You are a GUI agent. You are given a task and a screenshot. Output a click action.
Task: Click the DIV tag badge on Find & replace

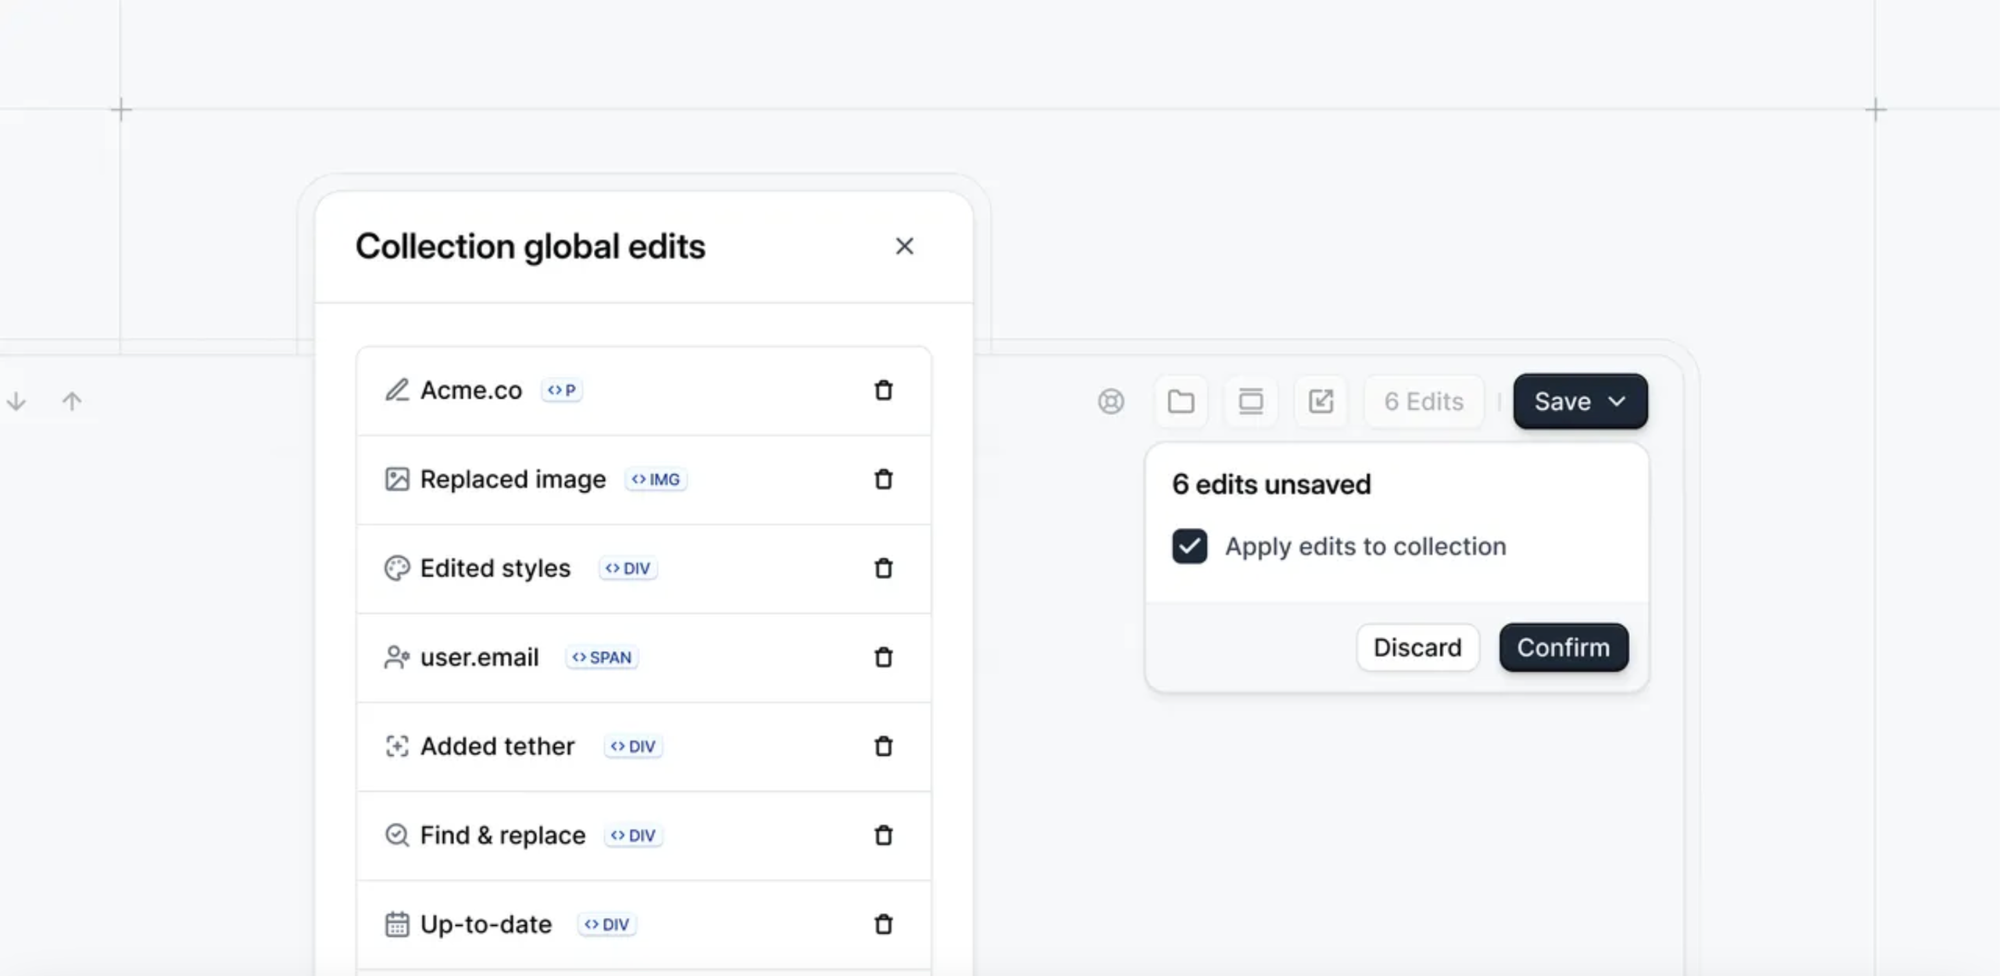[633, 835]
